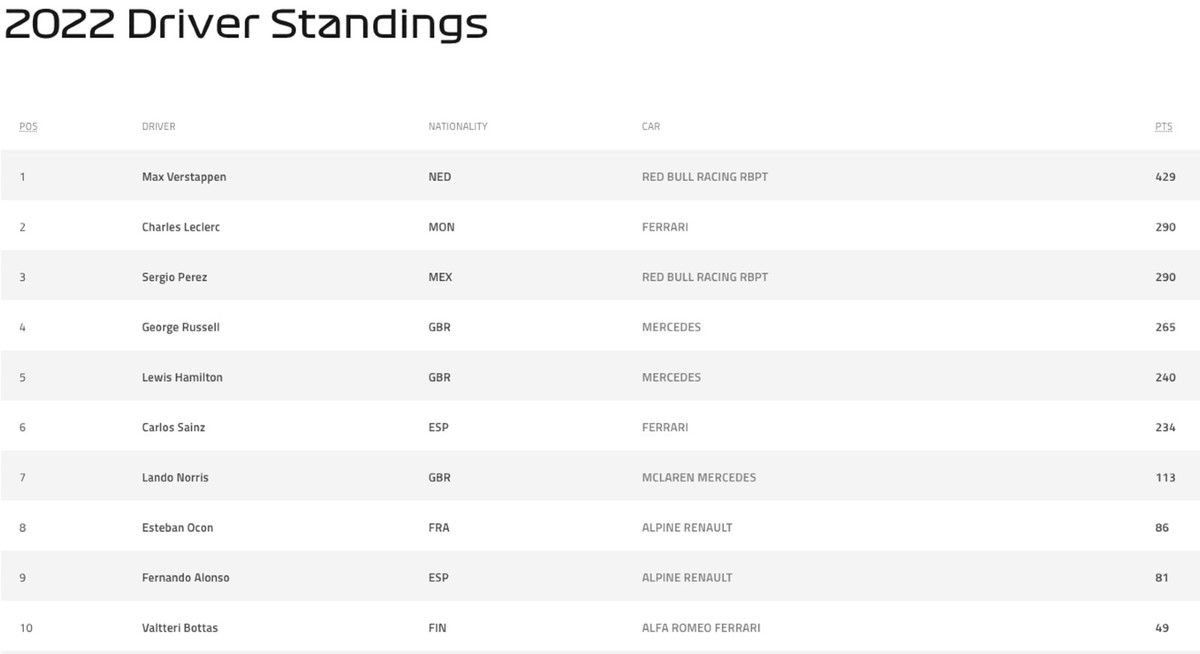Open Valtteri Bottas driver page

(180, 628)
